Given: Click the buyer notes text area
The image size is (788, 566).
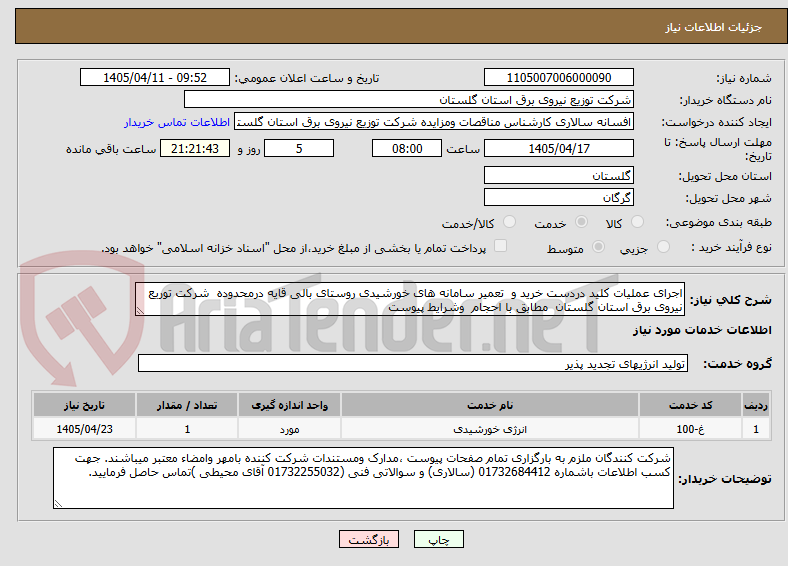Looking at the screenshot, I should tap(363, 478).
